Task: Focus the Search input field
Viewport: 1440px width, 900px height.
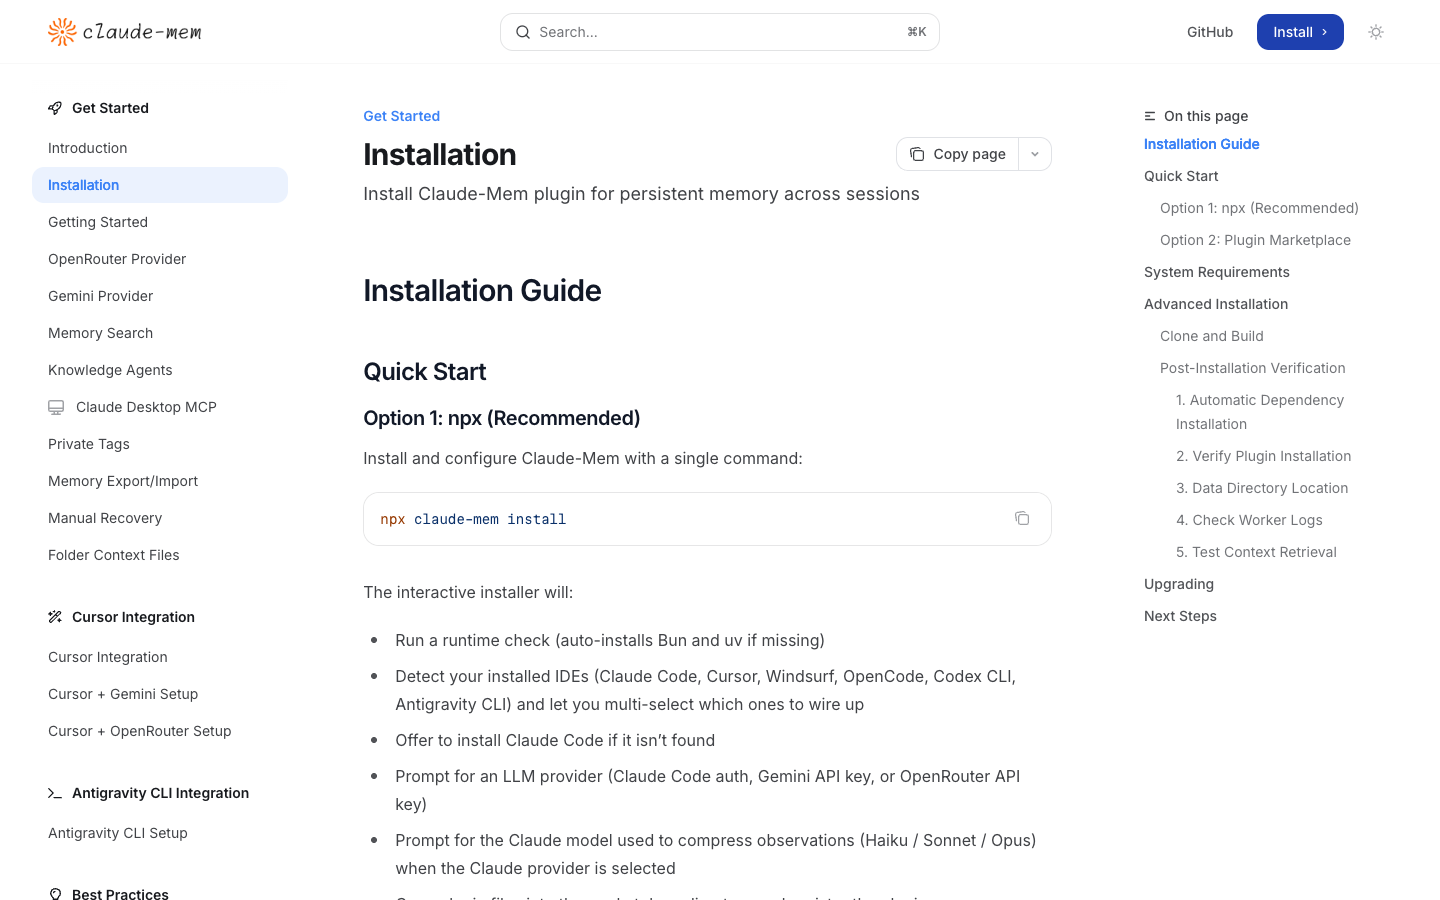Action: pos(720,32)
